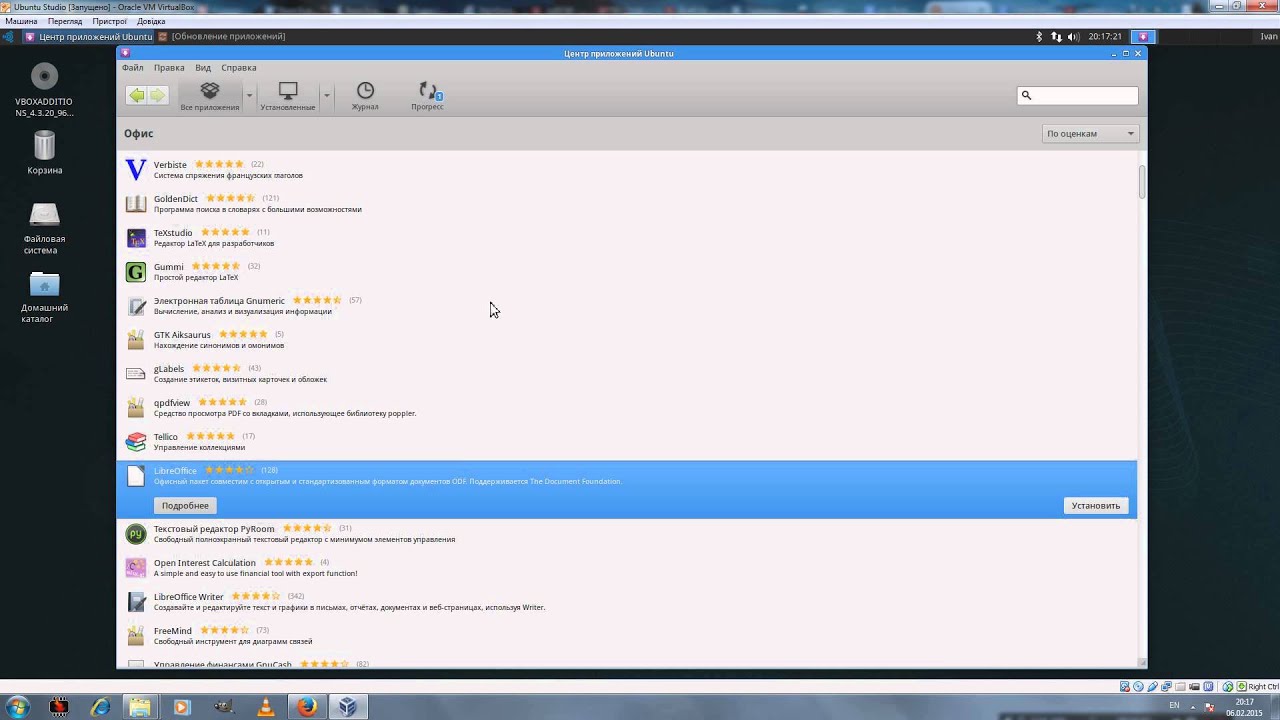Image resolution: width=1280 pixels, height=720 pixels.
Task: Select the LibreOffice document icon
Action: coord(136,476)
